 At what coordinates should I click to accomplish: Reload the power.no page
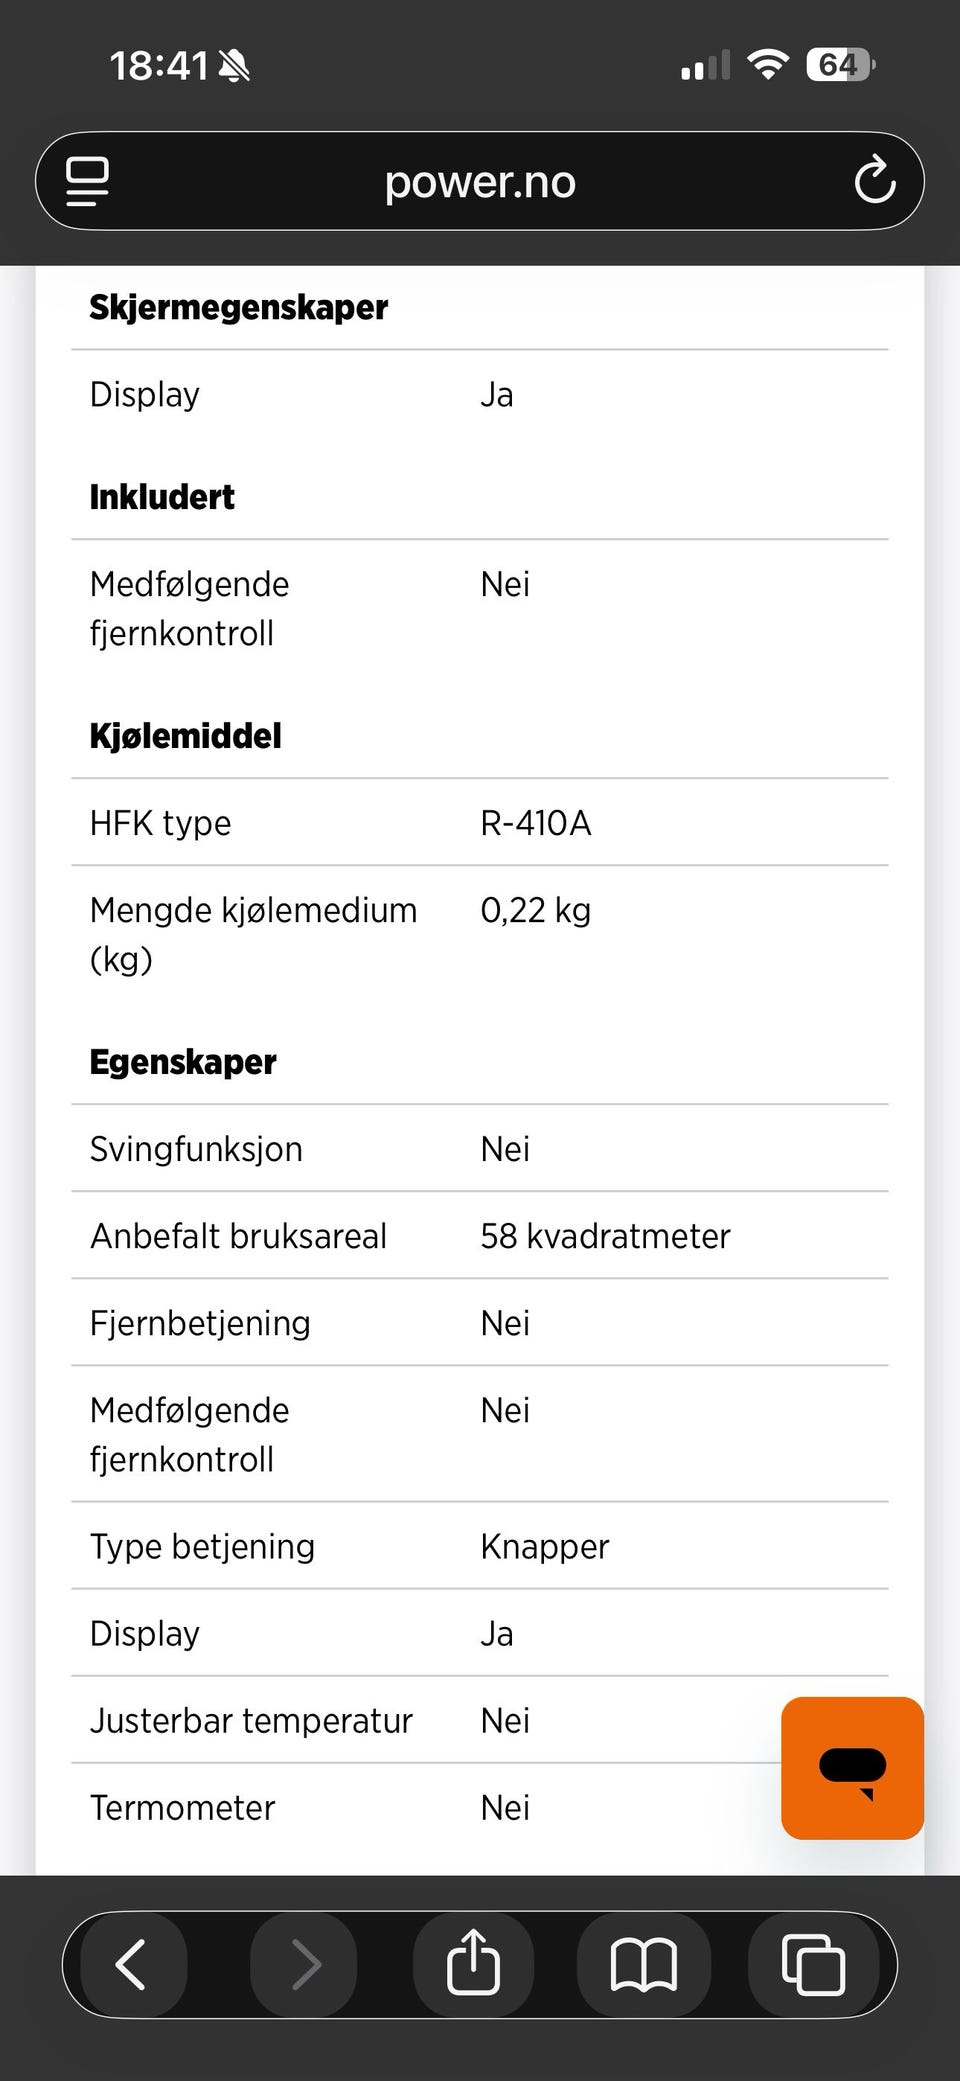click(x=874, y=180)
